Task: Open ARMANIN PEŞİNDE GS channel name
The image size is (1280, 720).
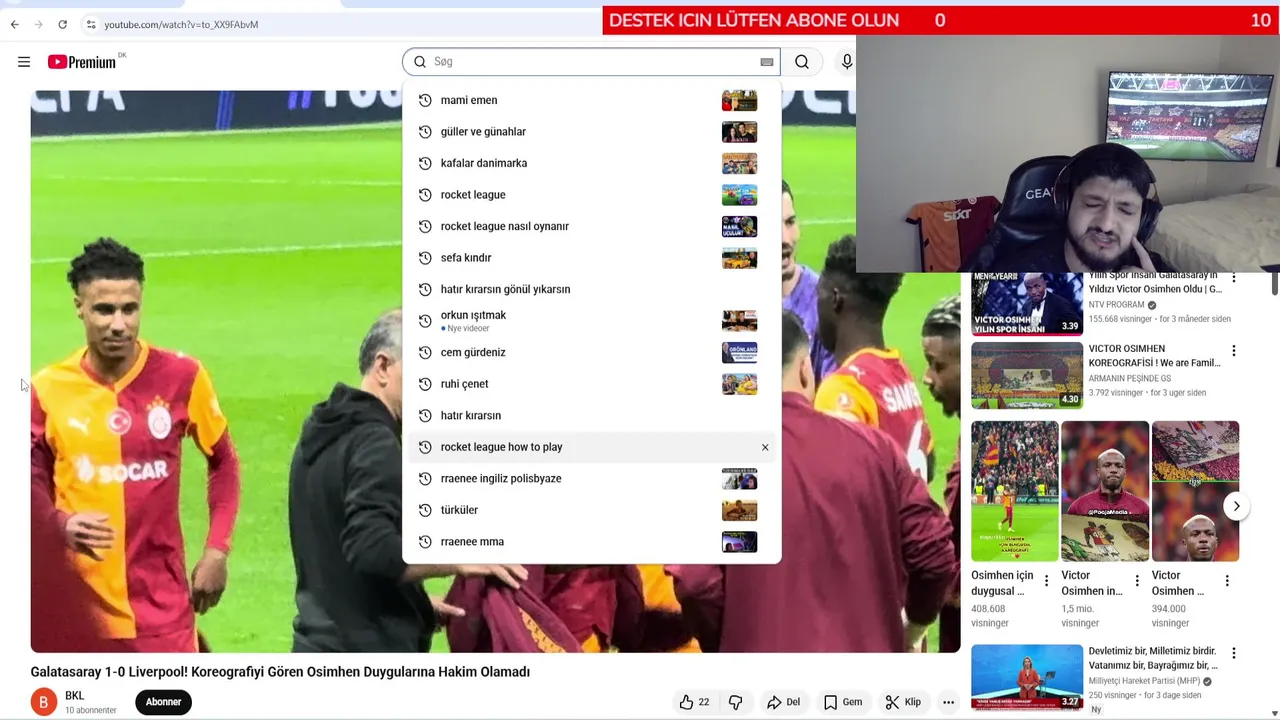Action: tap(1129, 379)
